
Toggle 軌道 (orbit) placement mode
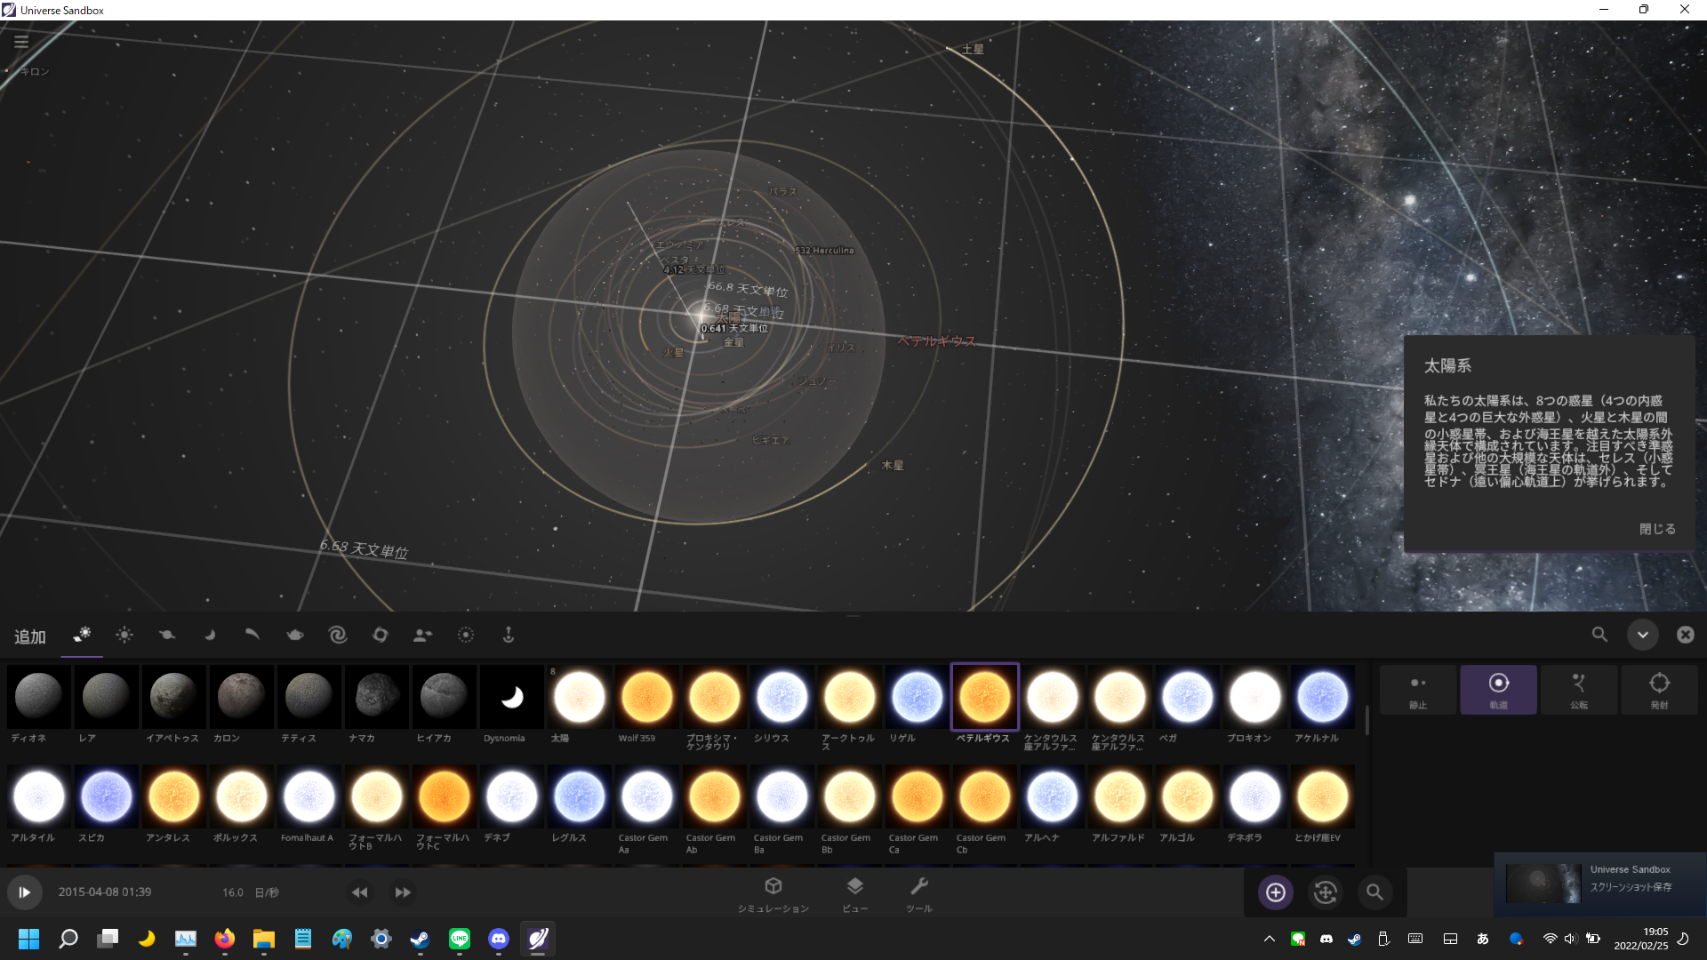tap(1497, 690)
